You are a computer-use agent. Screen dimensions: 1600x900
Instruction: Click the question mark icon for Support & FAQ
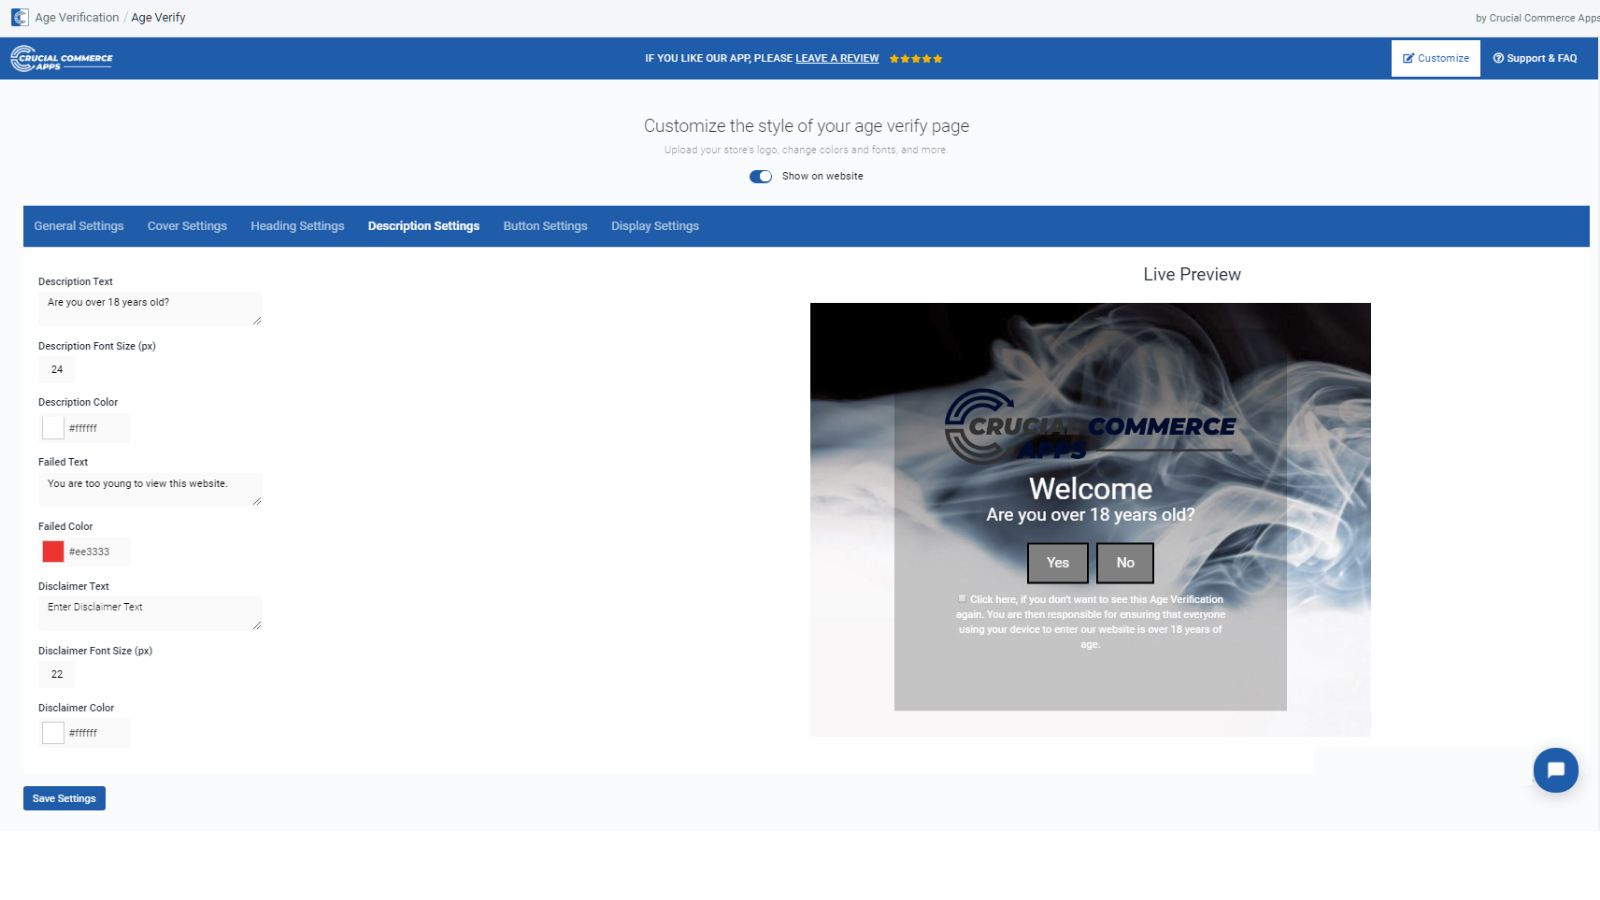(1498, 58)
